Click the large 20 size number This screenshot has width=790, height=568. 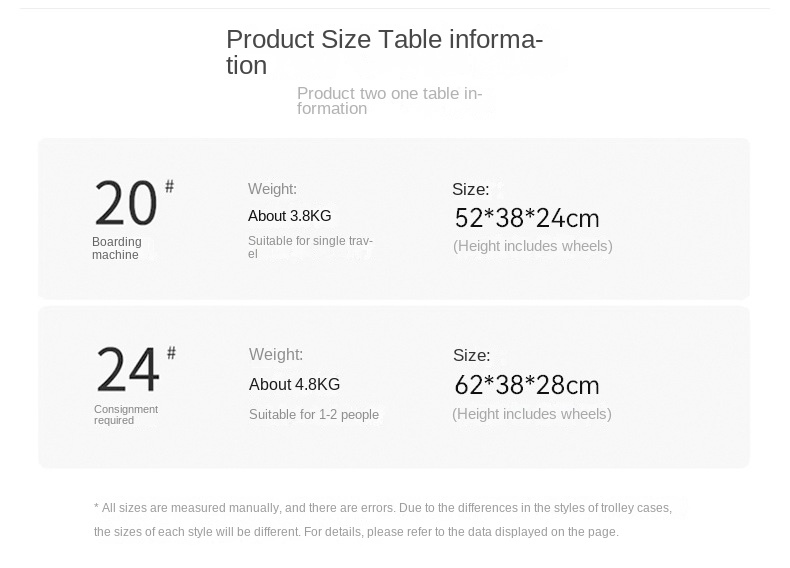click(126, 204)
